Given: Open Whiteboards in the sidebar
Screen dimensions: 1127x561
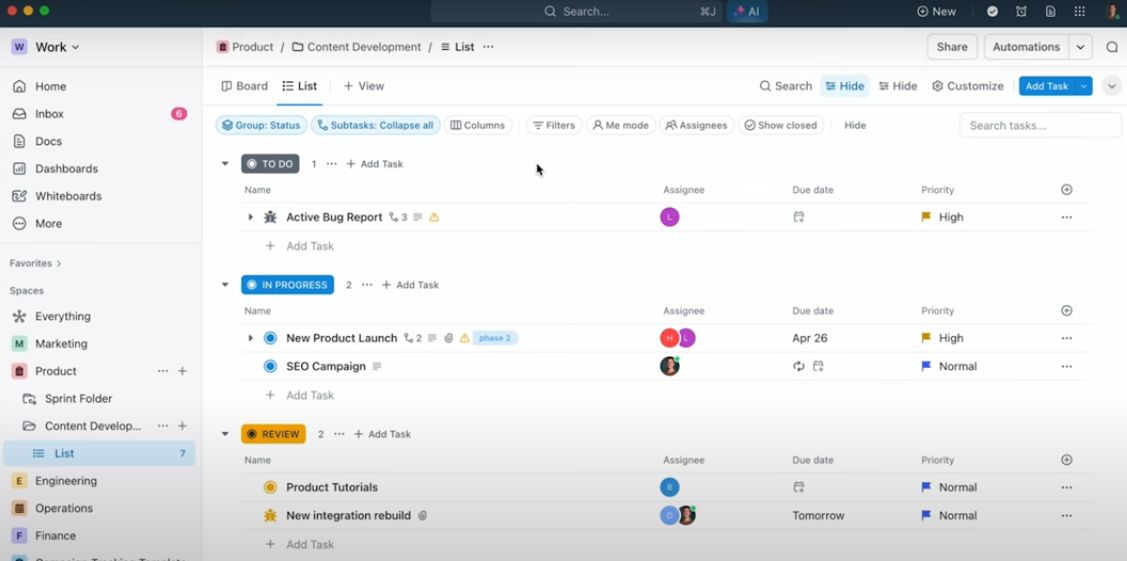Looking at the screenshot, I should pos(68,196).
